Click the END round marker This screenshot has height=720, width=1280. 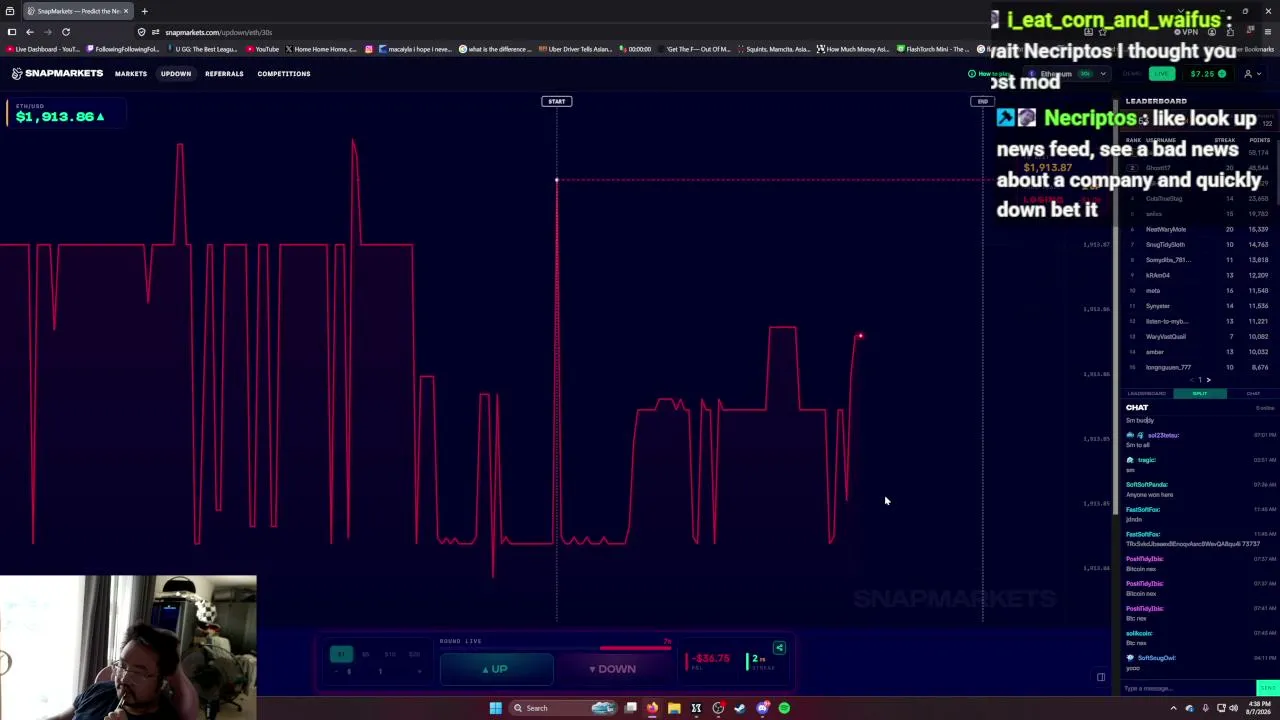982,101
